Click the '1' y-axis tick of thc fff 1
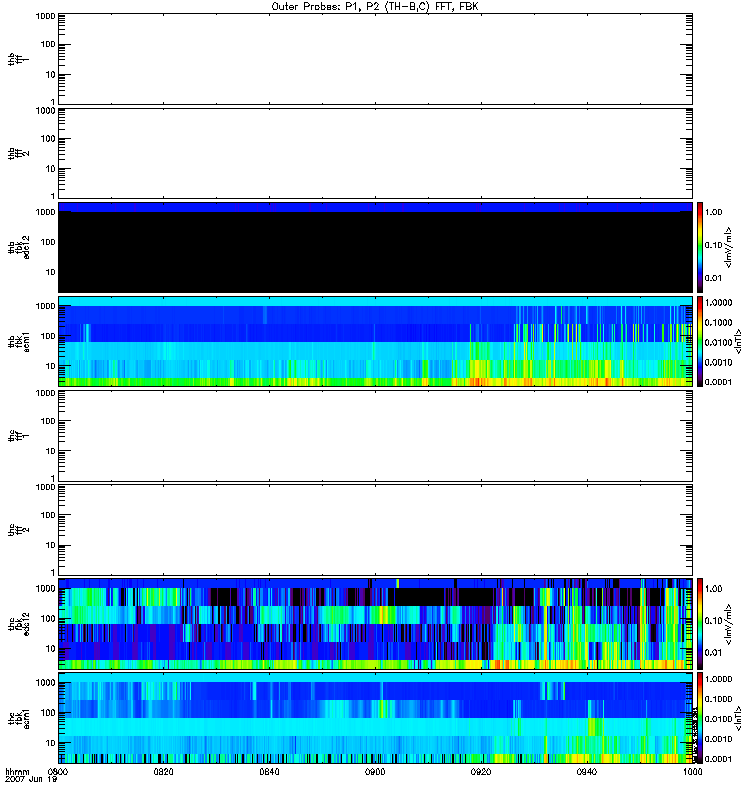Viewport: 750px width, 800px height. (x=53, y=478)
